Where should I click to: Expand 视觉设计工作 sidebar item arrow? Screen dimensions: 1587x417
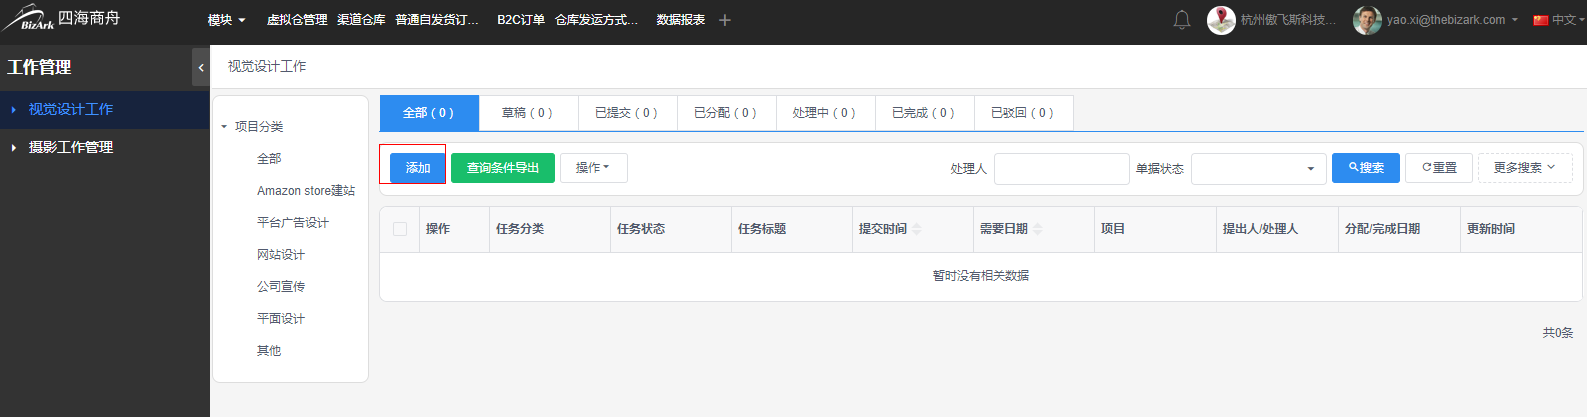(13, 110)
